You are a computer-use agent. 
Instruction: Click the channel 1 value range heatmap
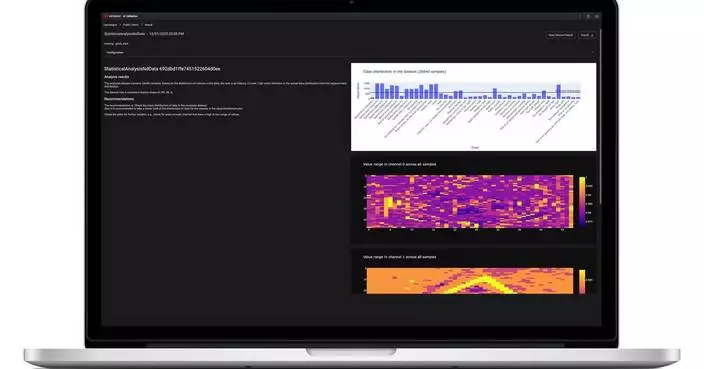coord(470,281)
